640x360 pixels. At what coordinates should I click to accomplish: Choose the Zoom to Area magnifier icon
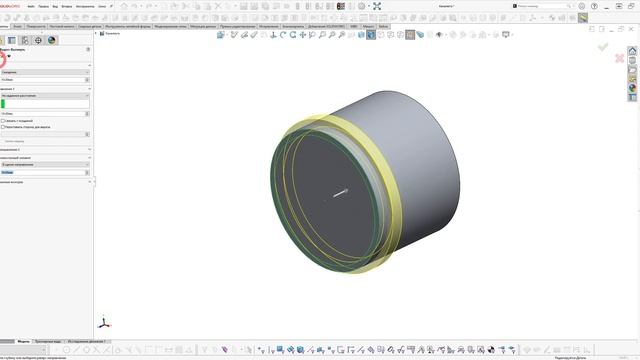(322, 35)
